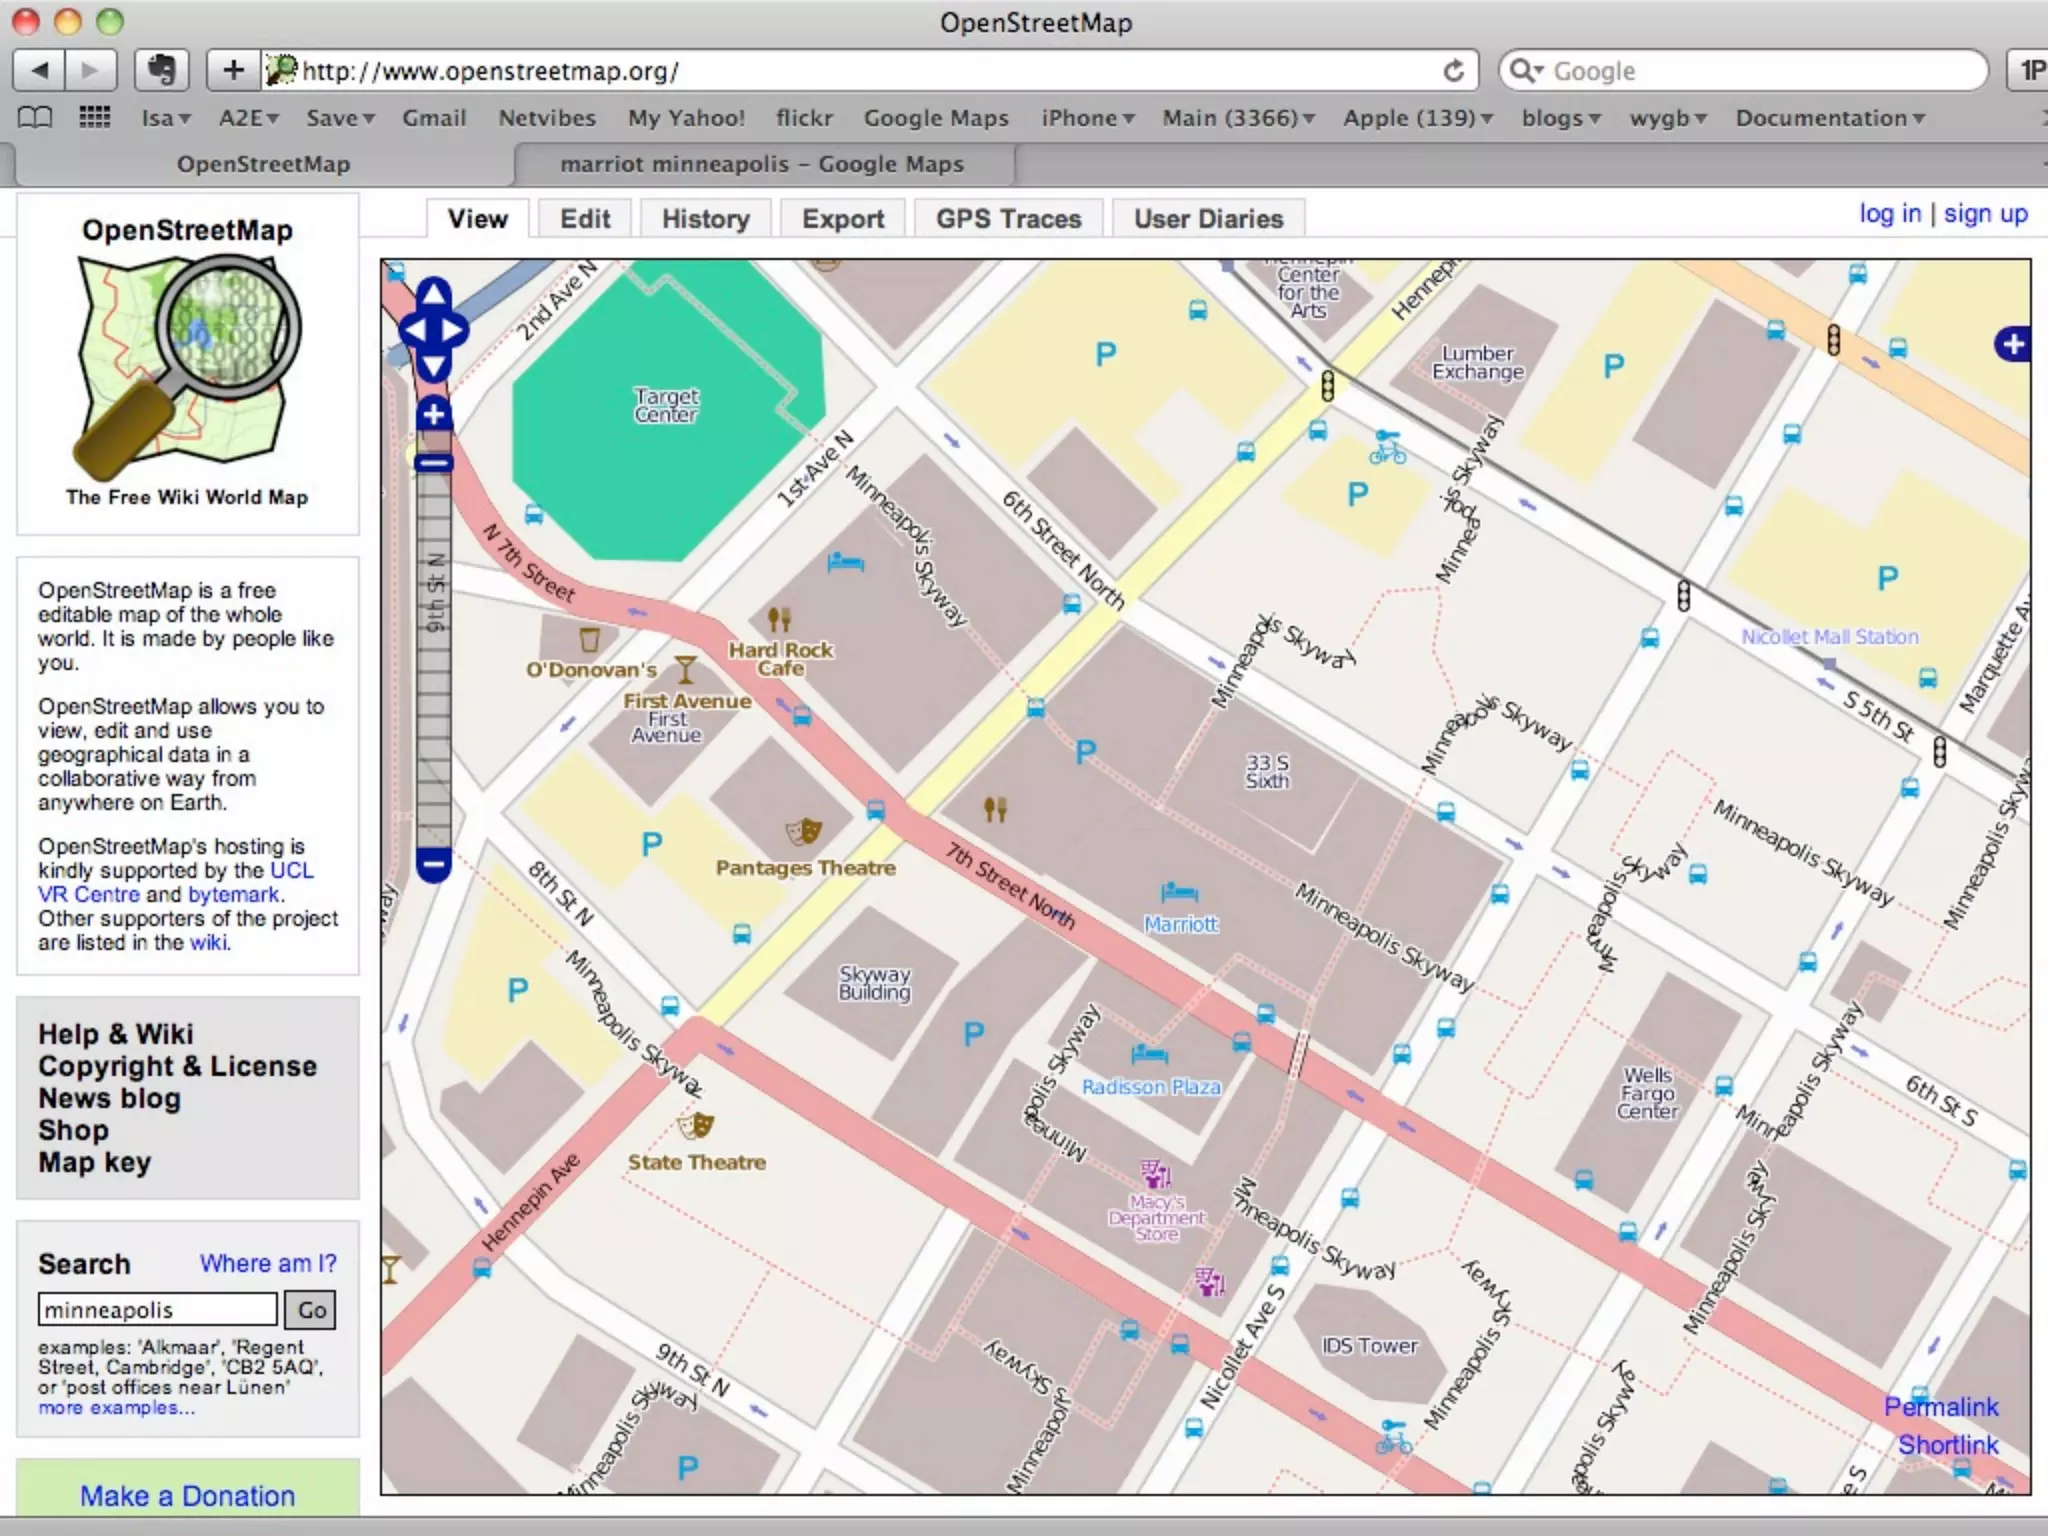2048x1536 pixels.
Task: Click Safari's reload page icon
Action: [1453, 71]
